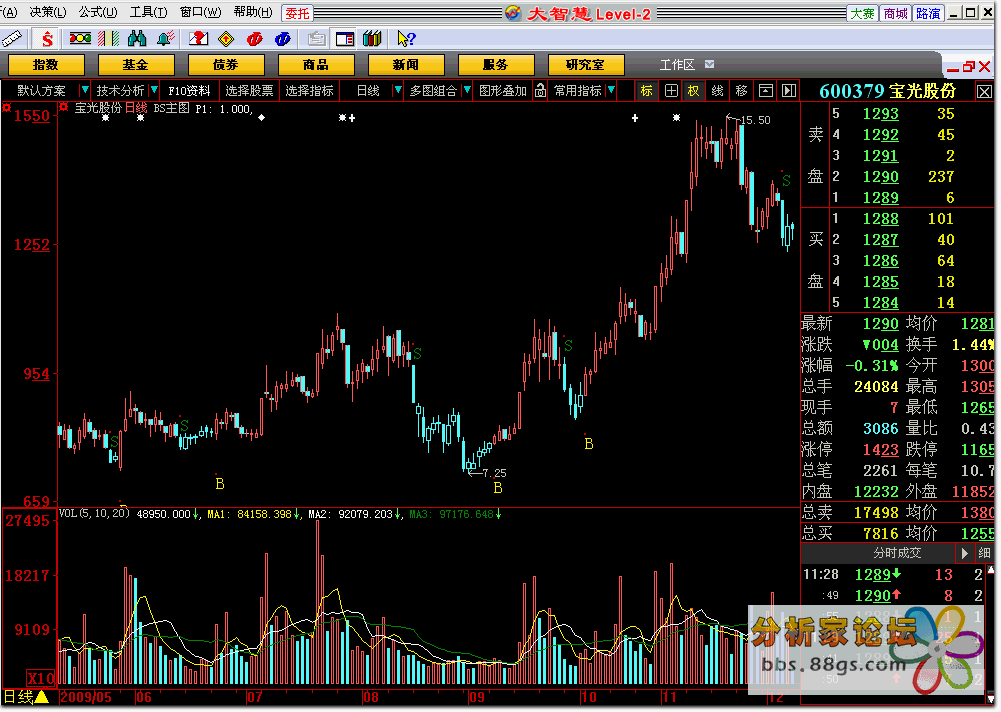1001x712 pixels.
Task: Open the 日线 period dropdown arrow
Action: point(398,91)
